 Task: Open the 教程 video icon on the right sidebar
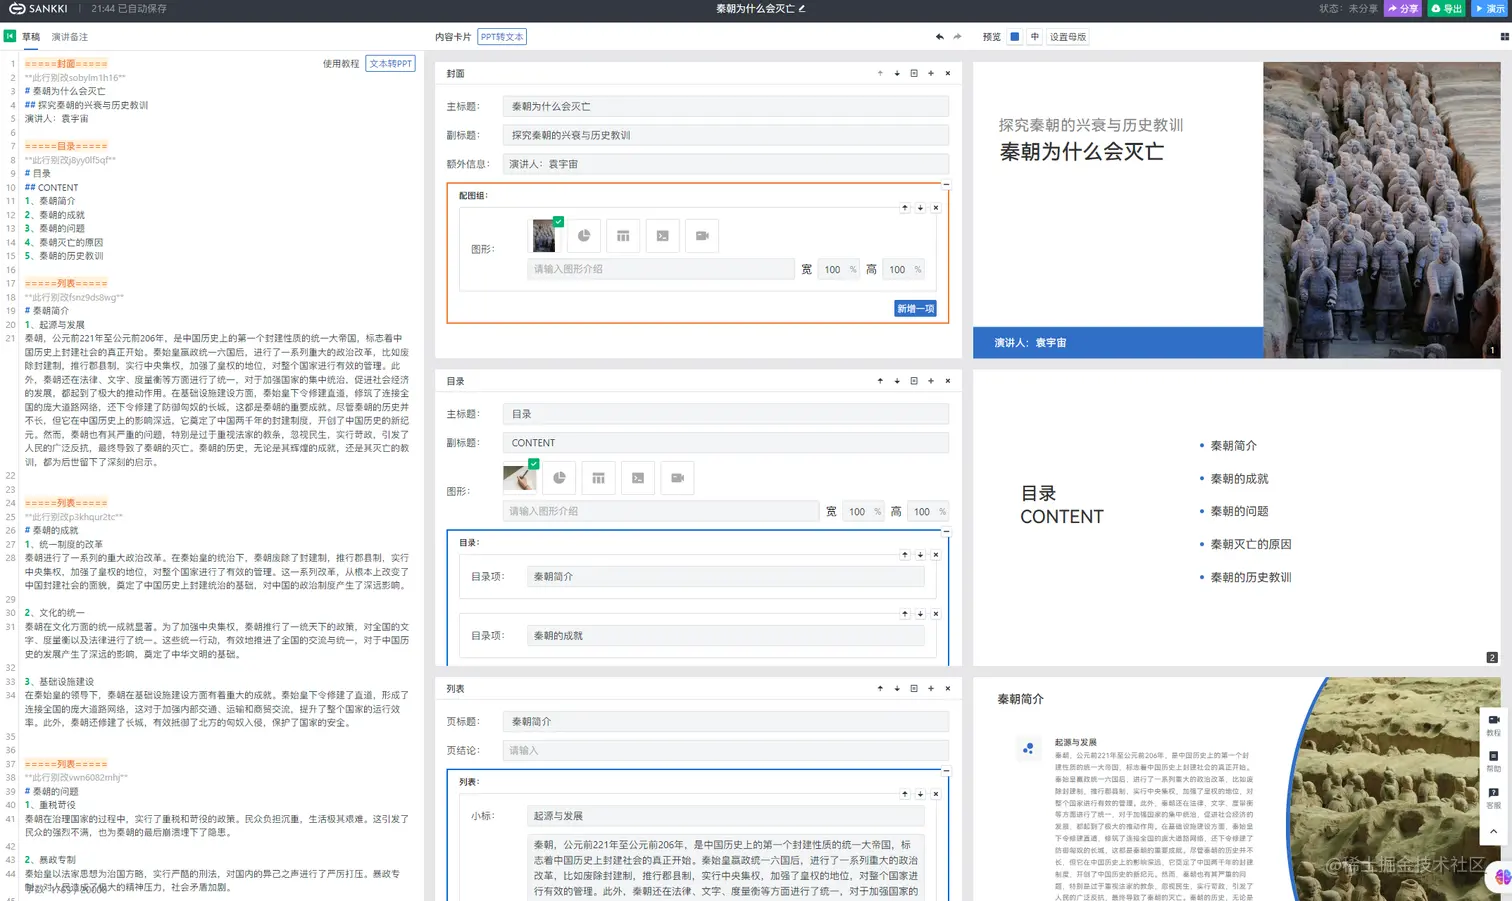point(1493,724)
